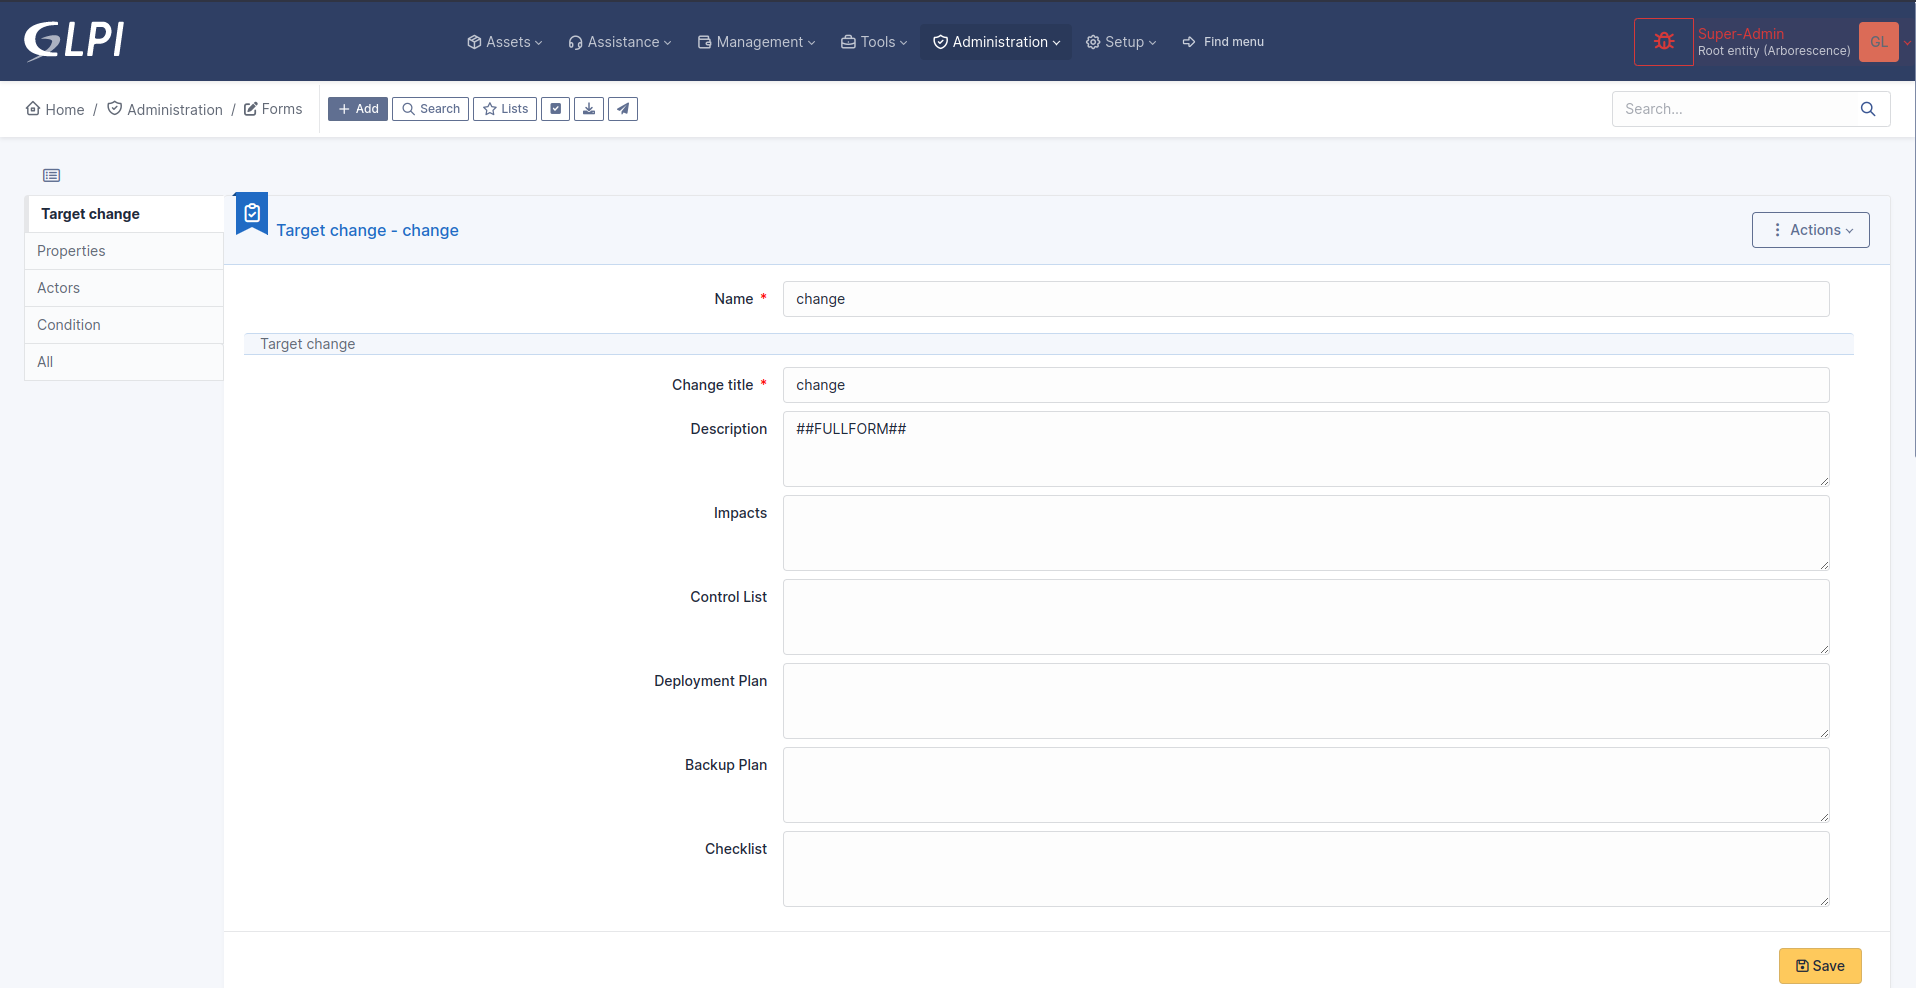This screenshot has width=1916, height=988.
Task: Click the Lists star button
Action: point(504,108)
